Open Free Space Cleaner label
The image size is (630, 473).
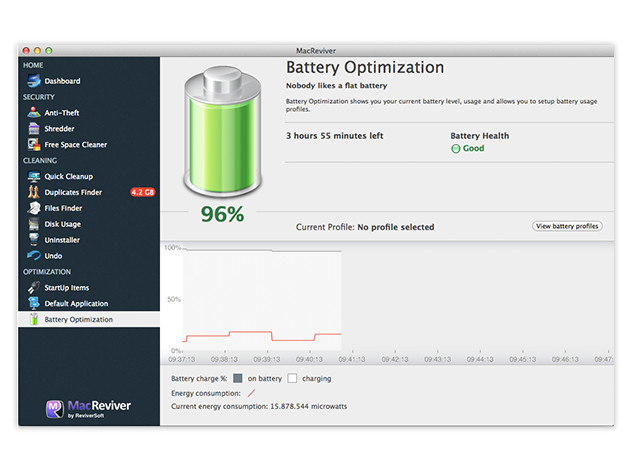pos(76,145)
